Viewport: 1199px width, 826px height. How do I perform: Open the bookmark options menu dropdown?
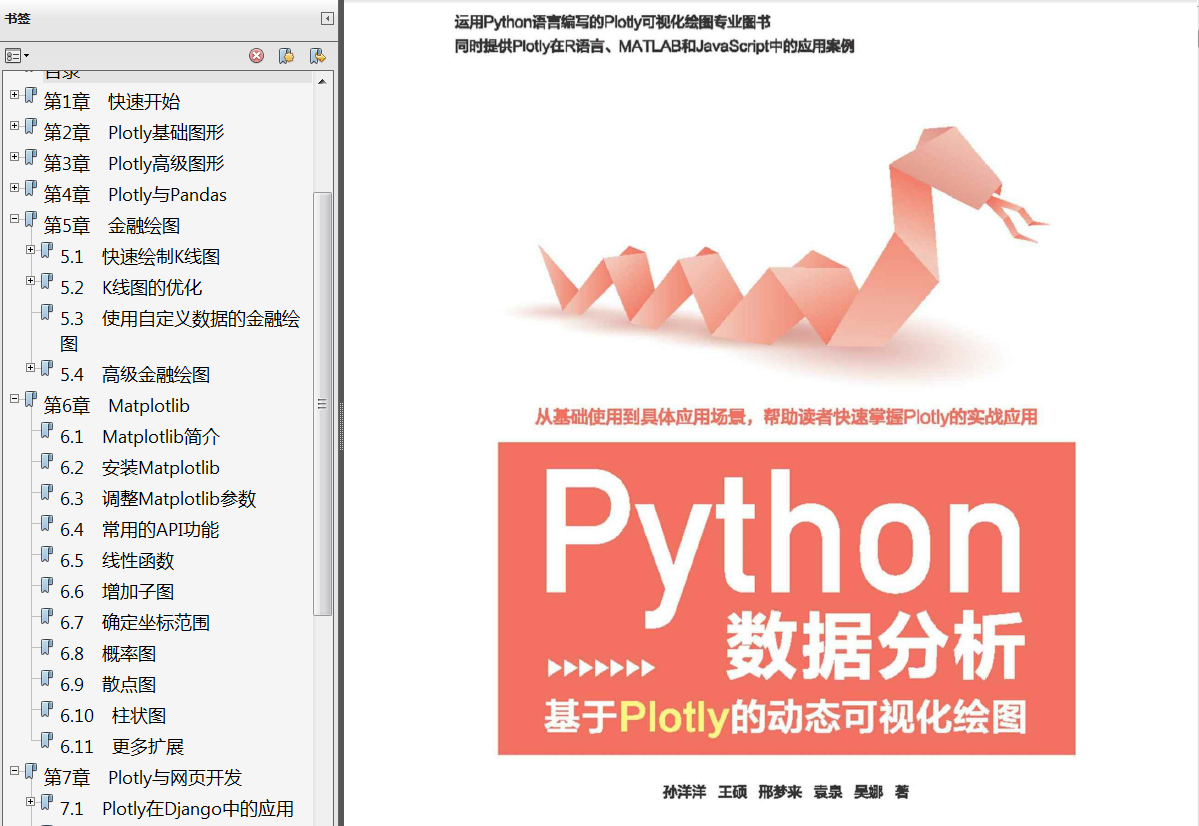point(17,56)
